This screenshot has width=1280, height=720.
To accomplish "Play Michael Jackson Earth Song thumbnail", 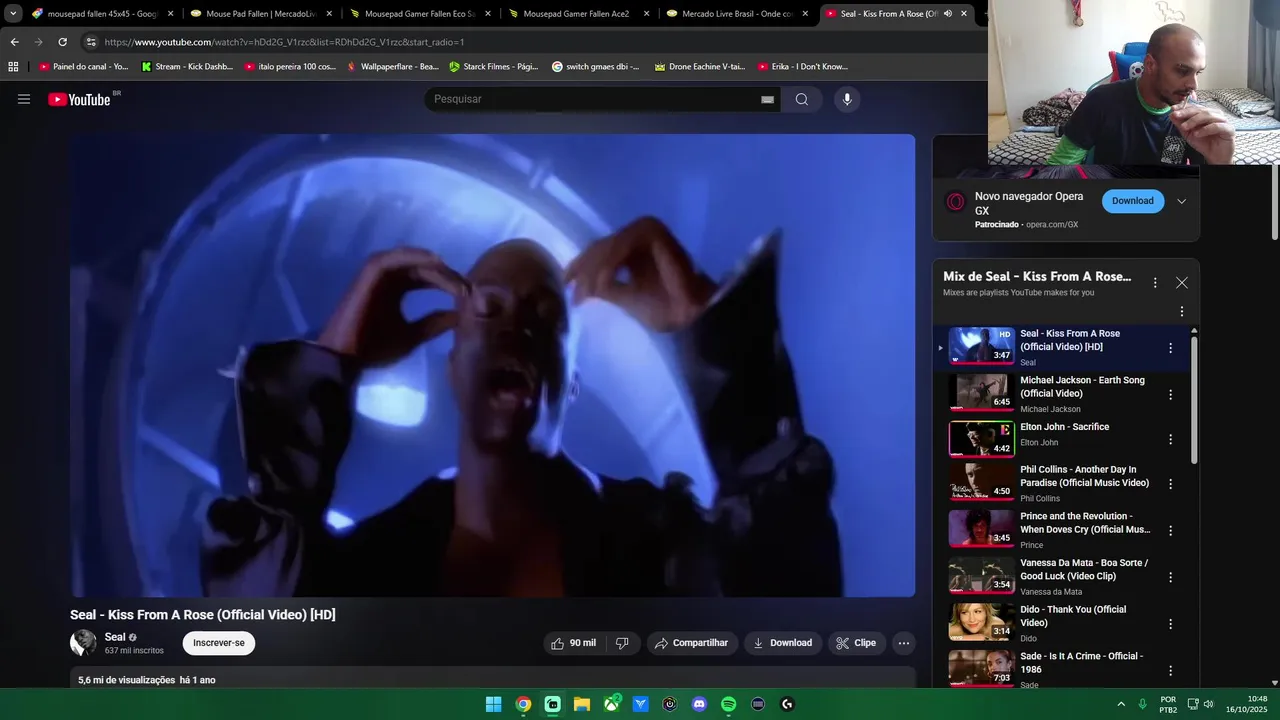I will (x=981, y=391).
